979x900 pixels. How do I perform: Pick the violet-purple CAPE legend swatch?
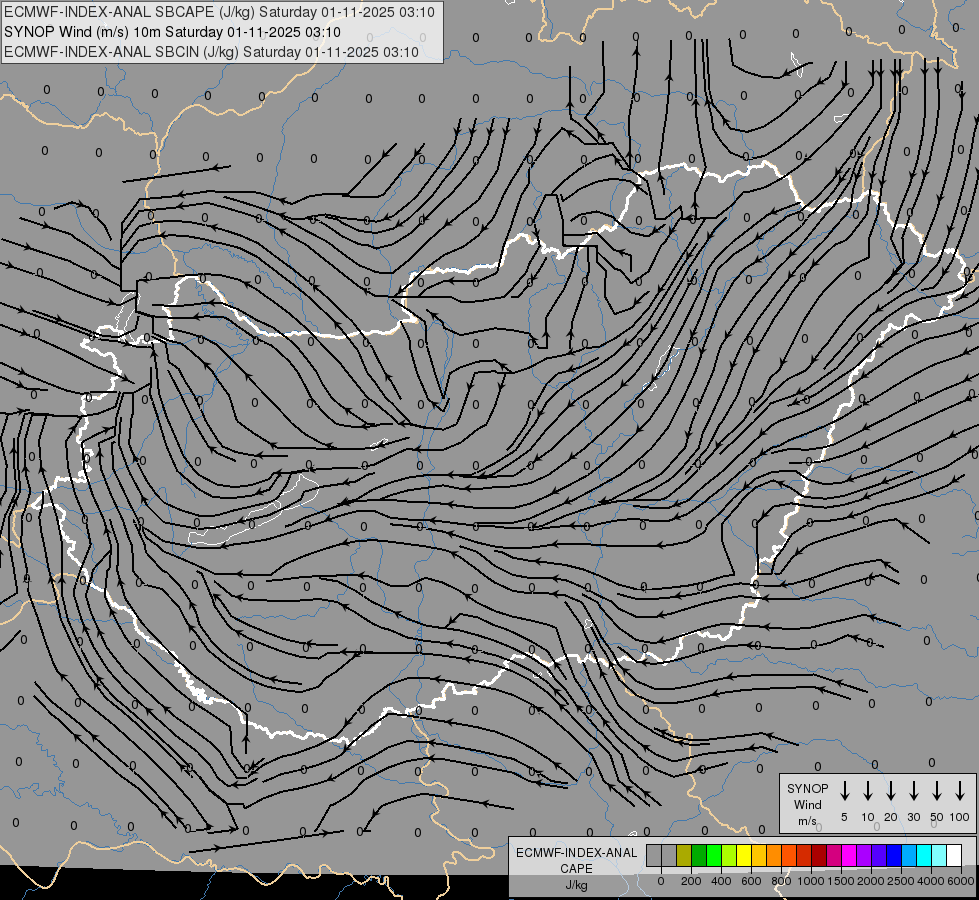tap(863, 856)
